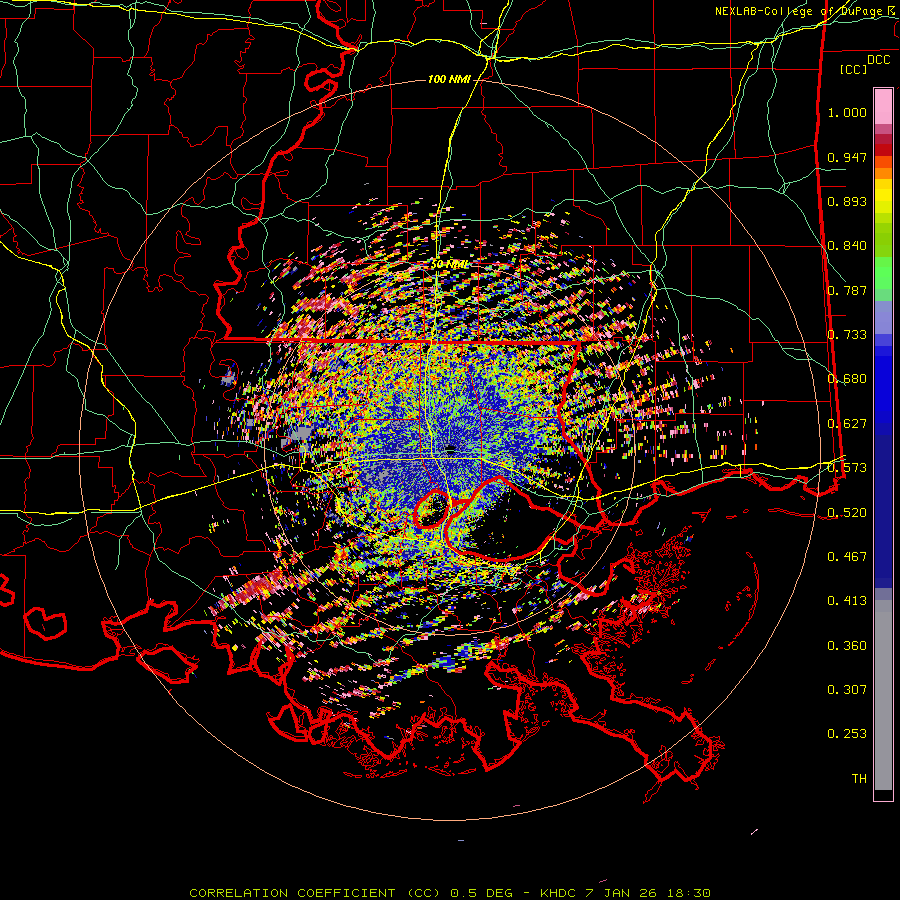Select the 0.520 legend value
Viewport: 900px width, 900px height.
(x=847, y=513)
